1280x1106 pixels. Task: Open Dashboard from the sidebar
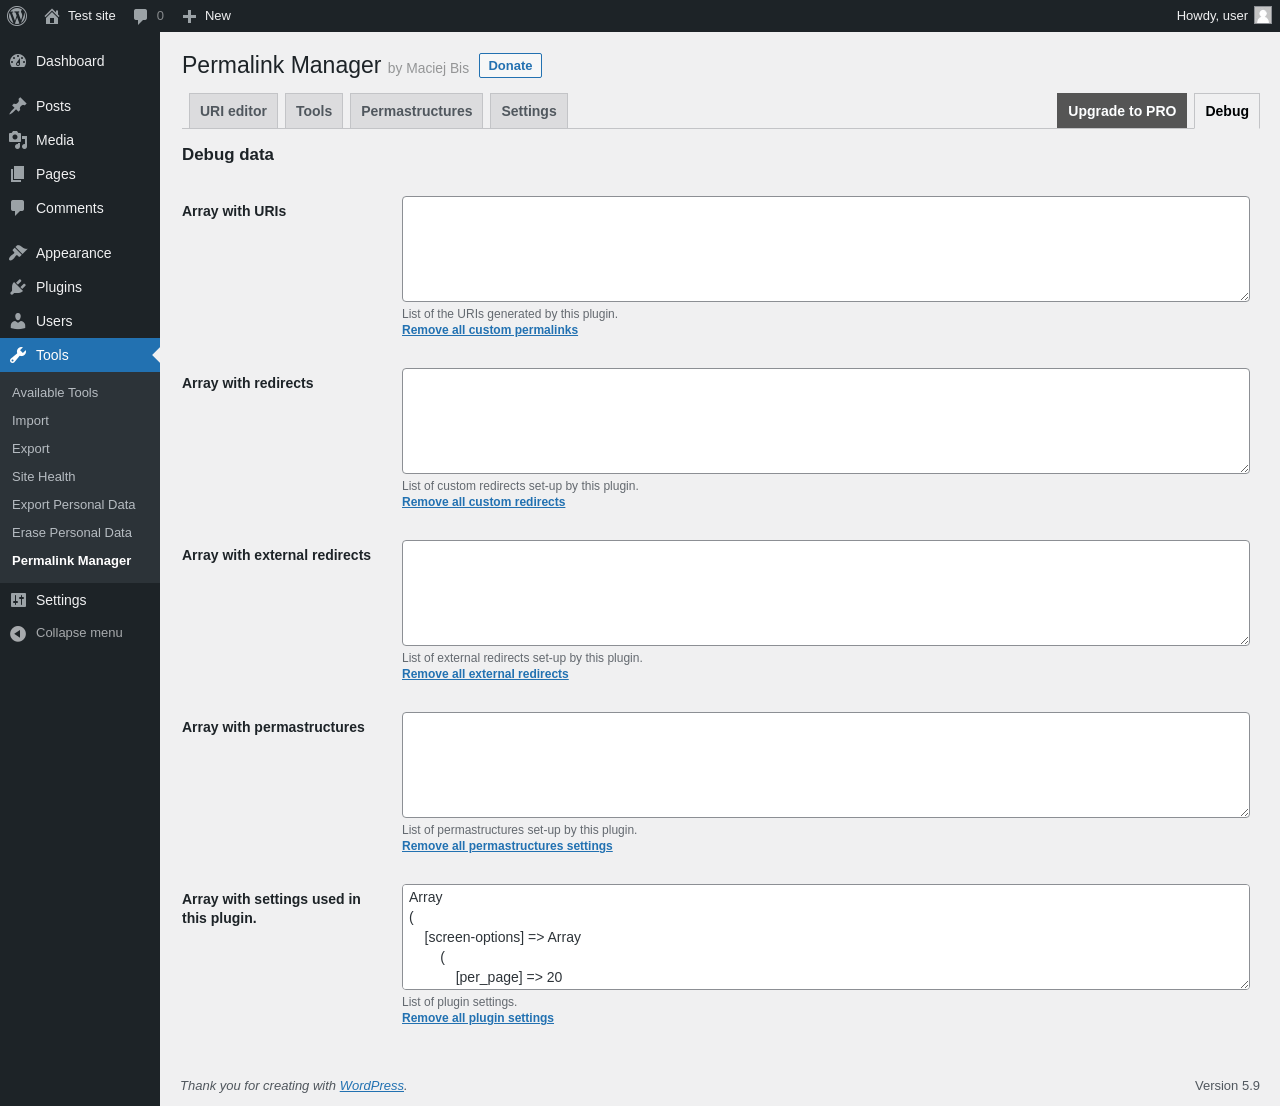69,61
